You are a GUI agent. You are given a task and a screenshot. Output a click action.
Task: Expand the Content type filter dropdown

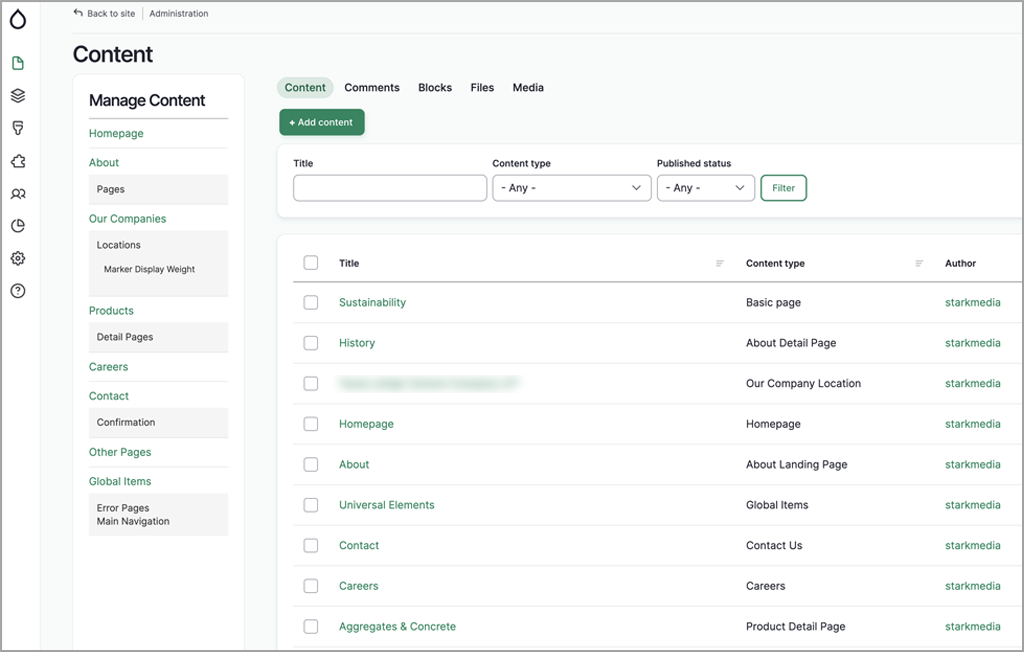[x=571, y=188]
